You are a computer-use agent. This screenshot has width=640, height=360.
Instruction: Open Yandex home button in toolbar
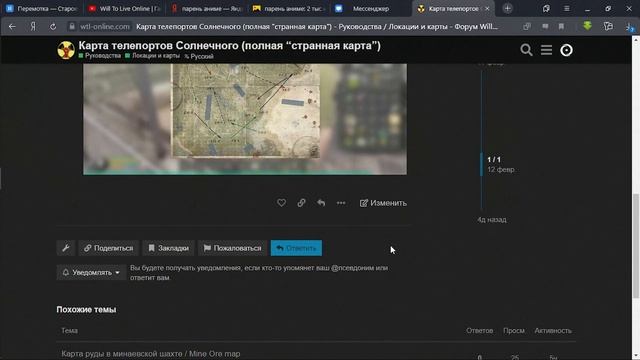coord(33,27)
